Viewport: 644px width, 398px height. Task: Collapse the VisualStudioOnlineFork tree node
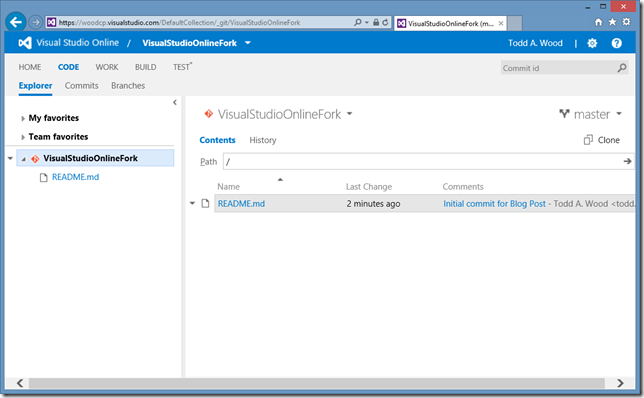coord(24,159)
